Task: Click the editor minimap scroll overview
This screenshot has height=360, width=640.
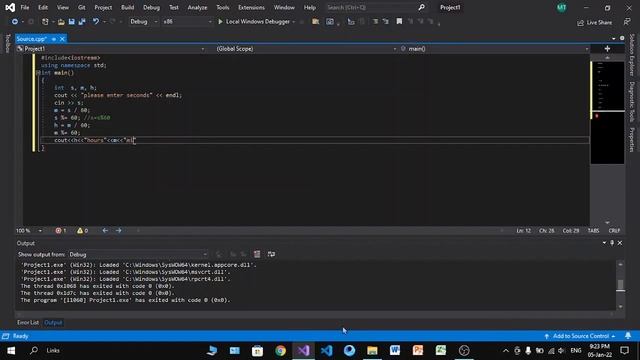Action: [x=607, y=112]
